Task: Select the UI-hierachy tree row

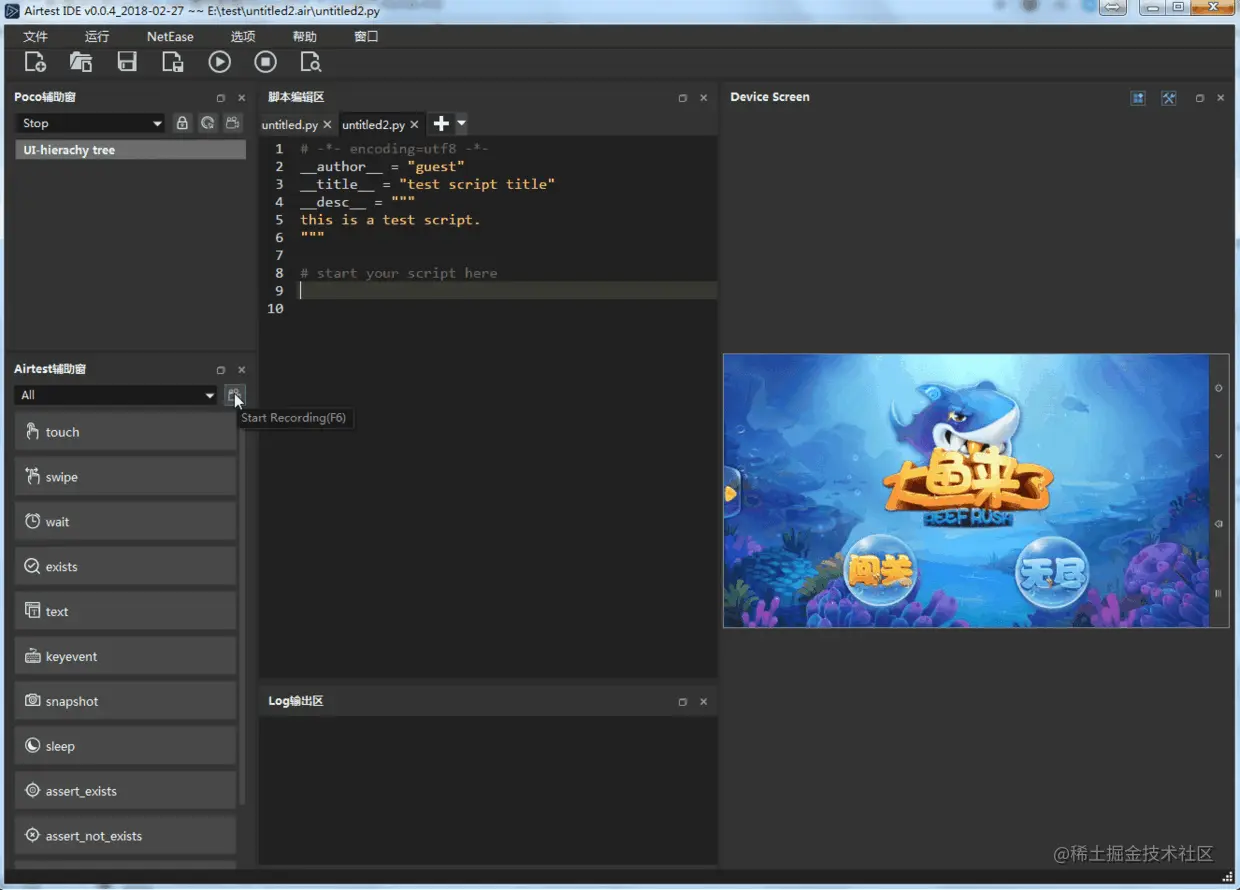Action: (x=130, y=150)
